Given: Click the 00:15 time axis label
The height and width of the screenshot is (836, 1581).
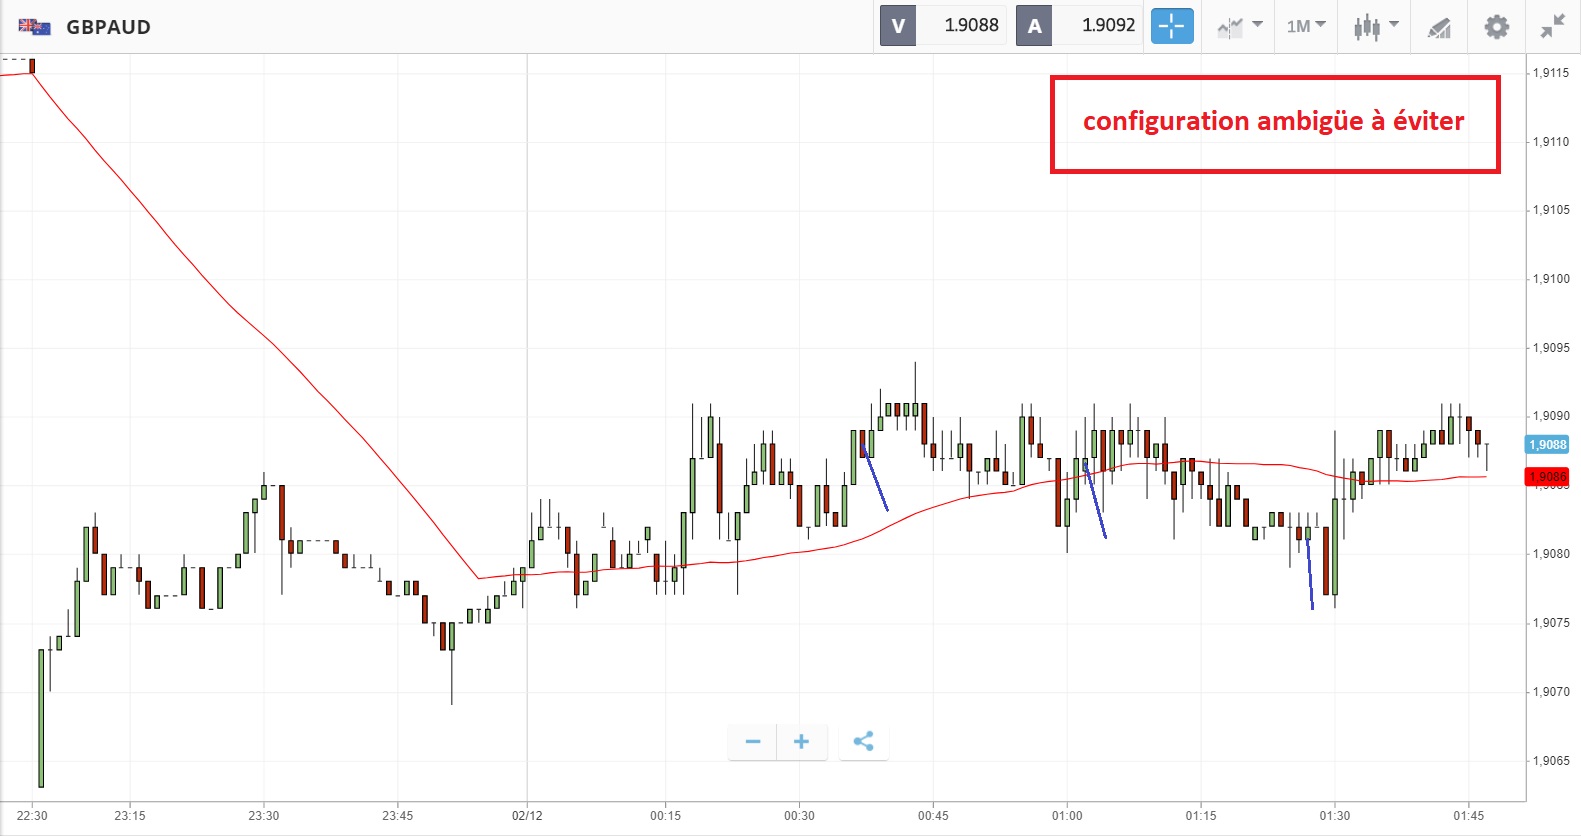Looking at the screenshot, I should pyautogui.click(x=666, y=816).
